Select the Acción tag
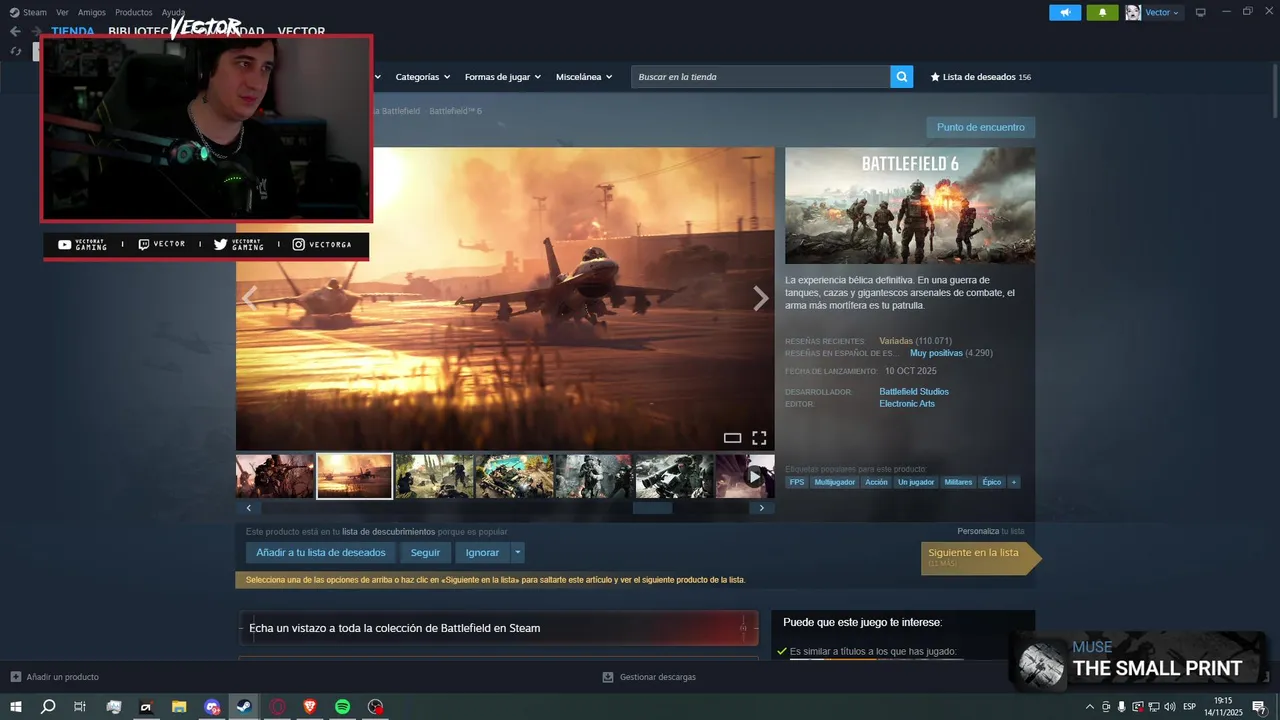Screen dimensions: 1280x720 (x=876, y=482)
